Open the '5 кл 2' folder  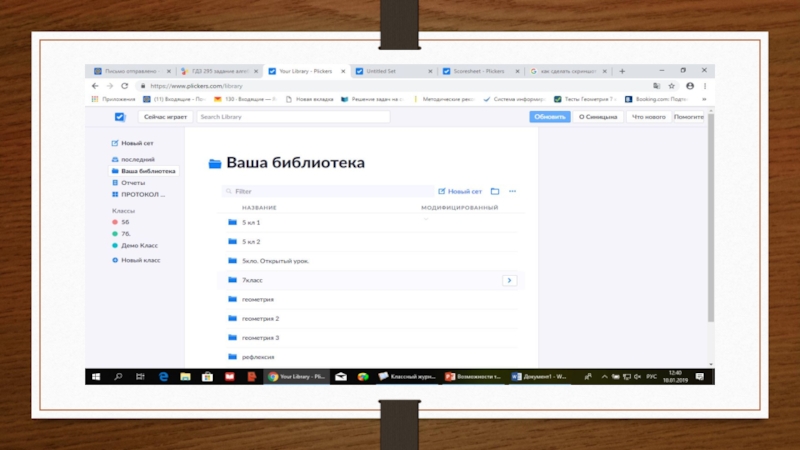click(x=371, y=242)
